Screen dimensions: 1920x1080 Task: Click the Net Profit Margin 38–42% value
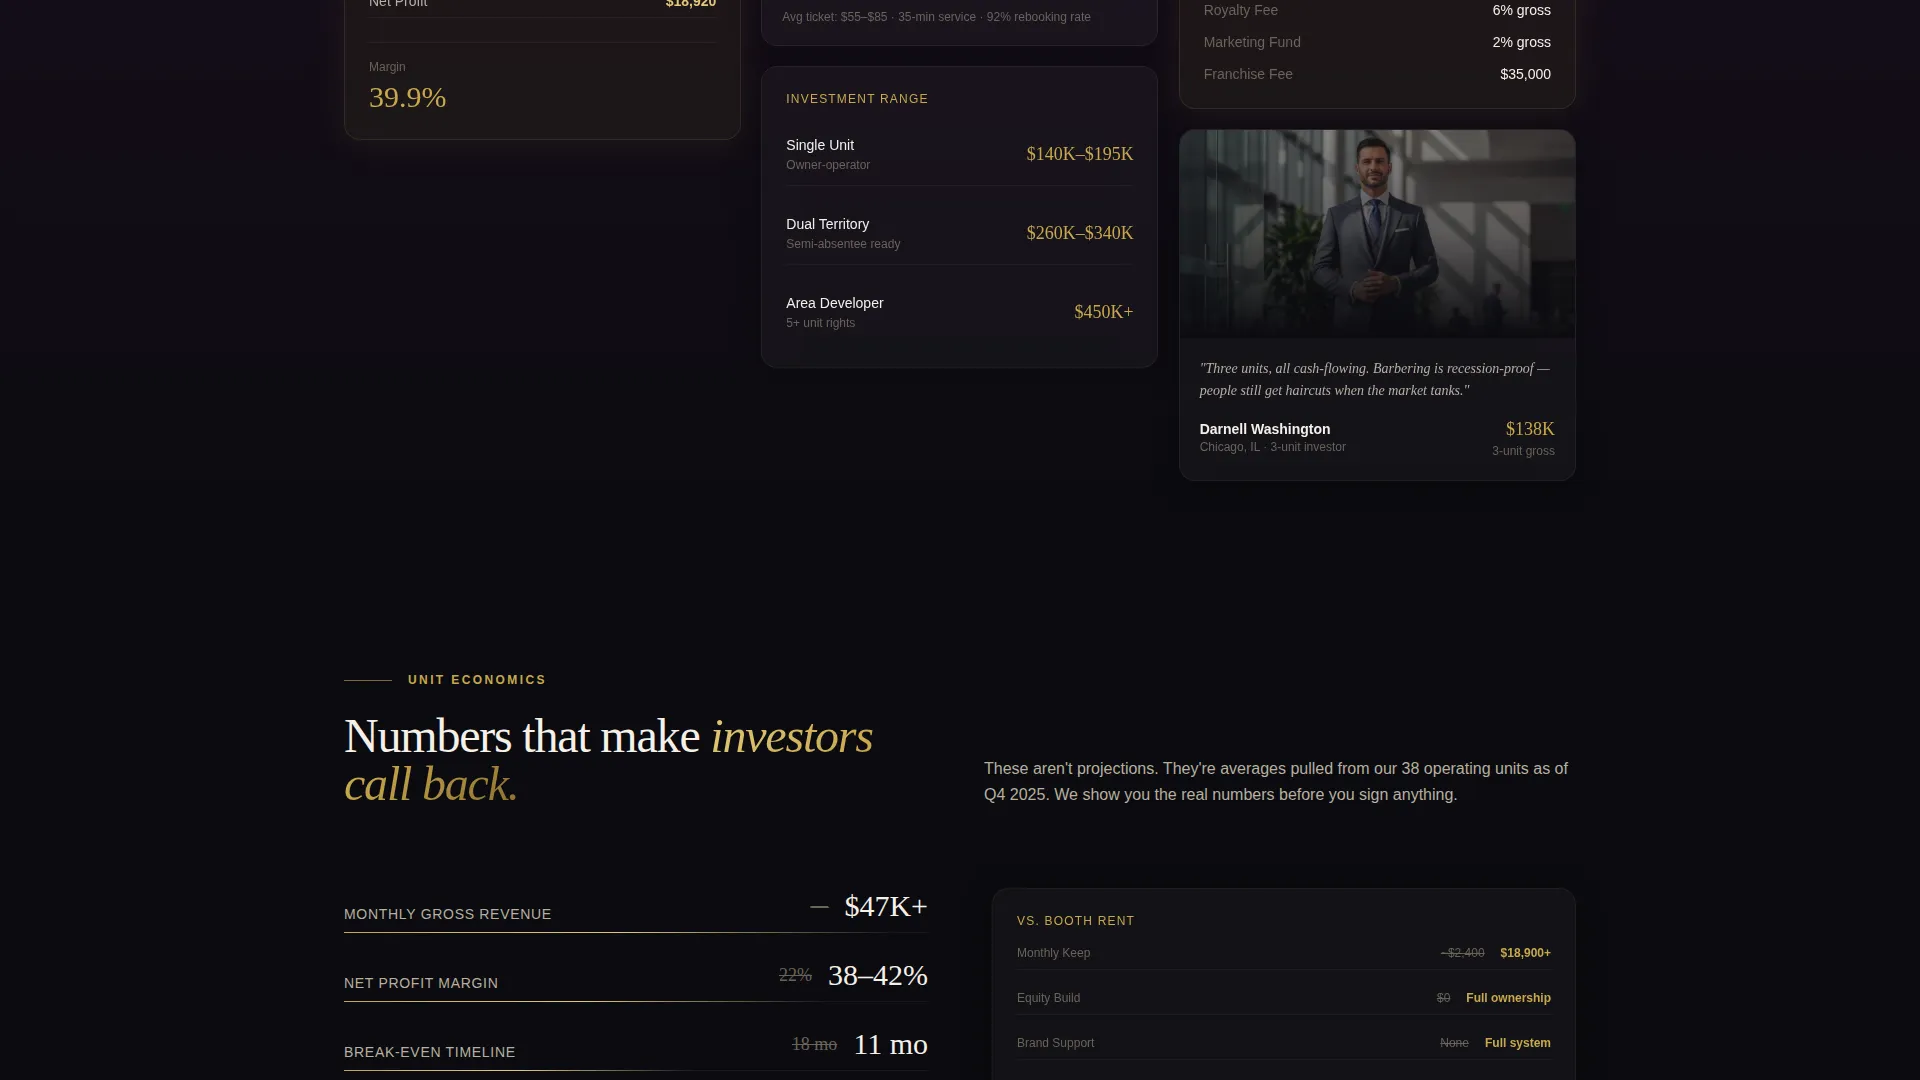click(878, 975)
